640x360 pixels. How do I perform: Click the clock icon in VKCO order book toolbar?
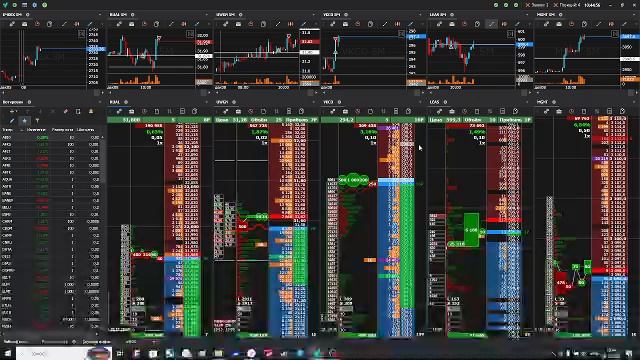point(358,111)
